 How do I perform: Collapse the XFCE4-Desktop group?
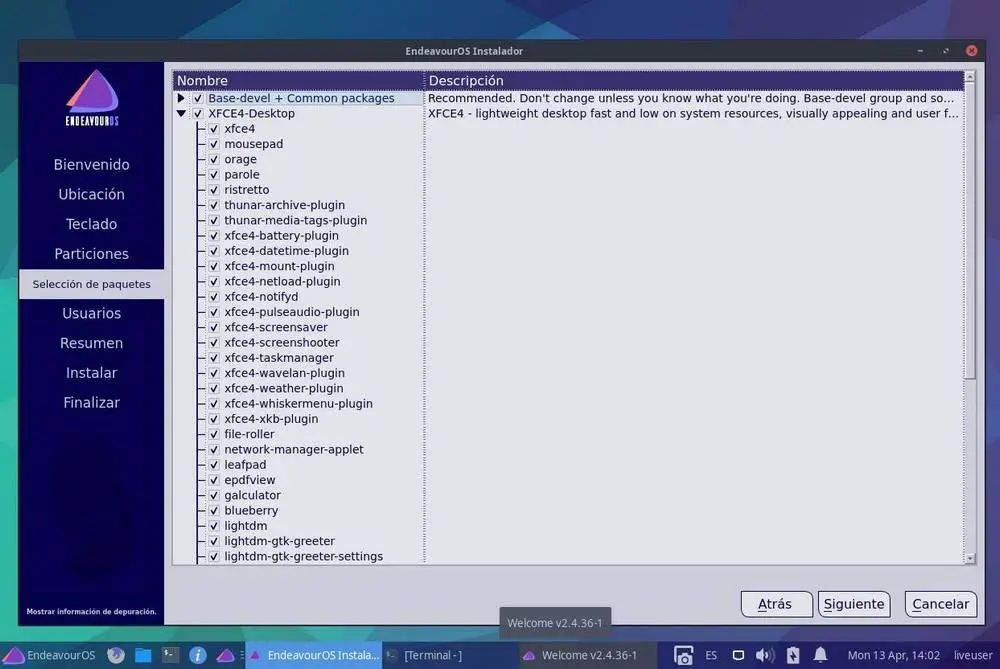(x=181, y=114)
